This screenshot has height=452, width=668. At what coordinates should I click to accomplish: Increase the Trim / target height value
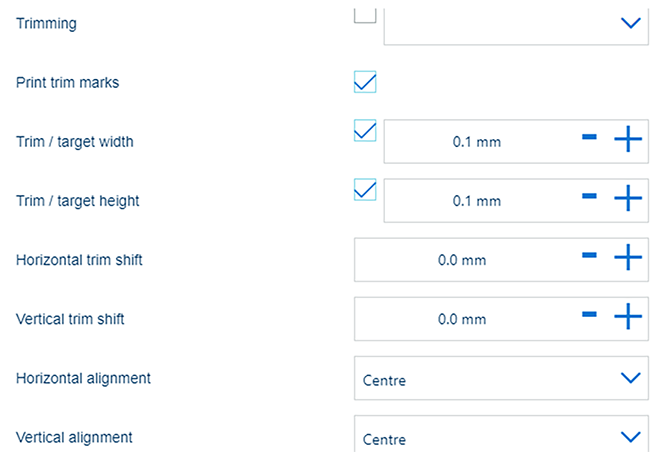[627, 200]
